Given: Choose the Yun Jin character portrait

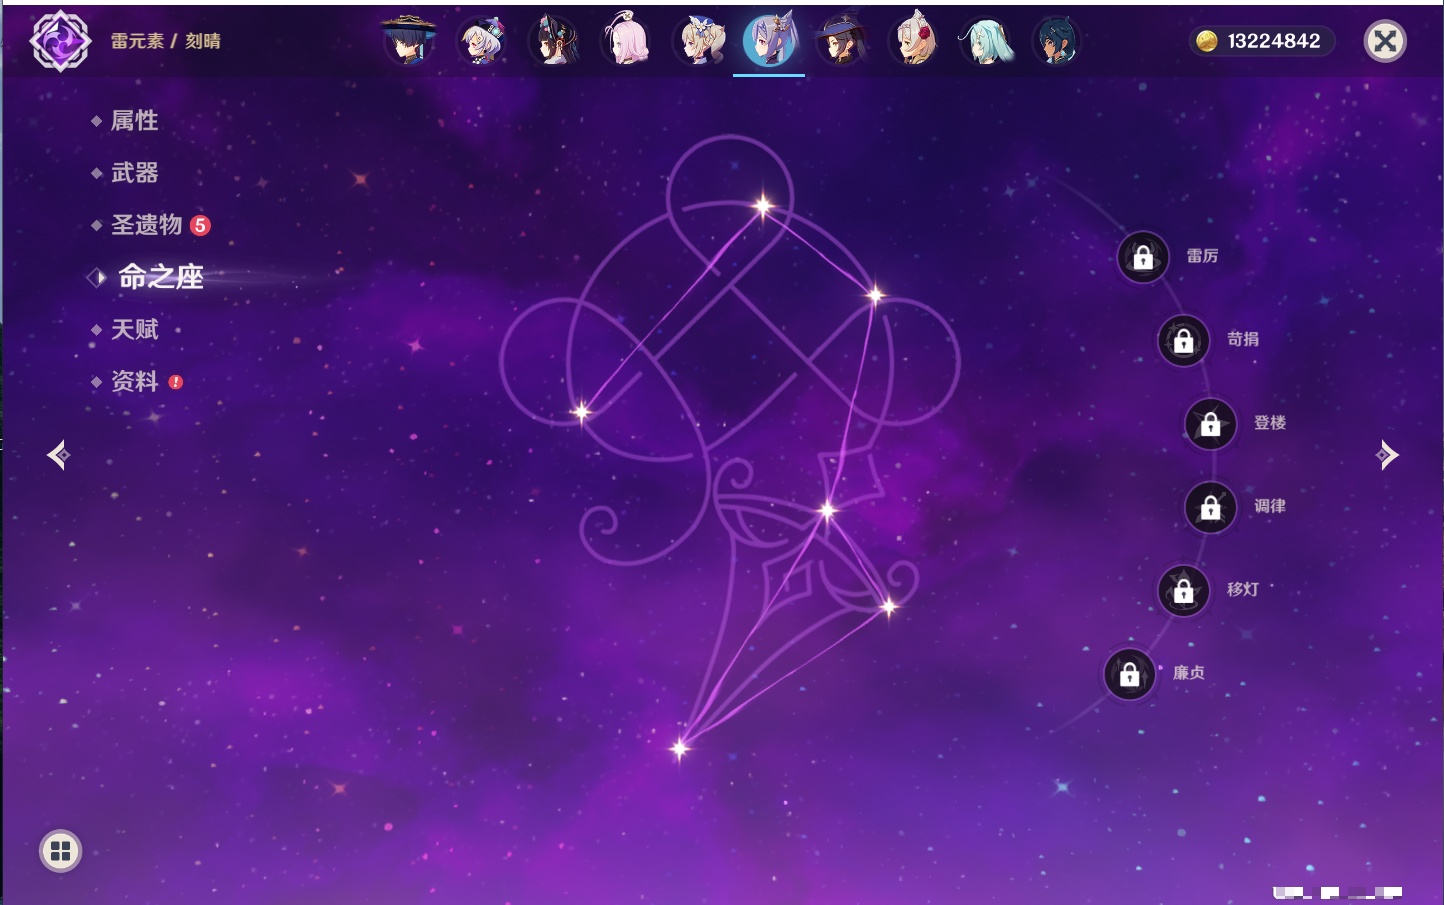Looking at the screenshot, I should tap(553, 41).
